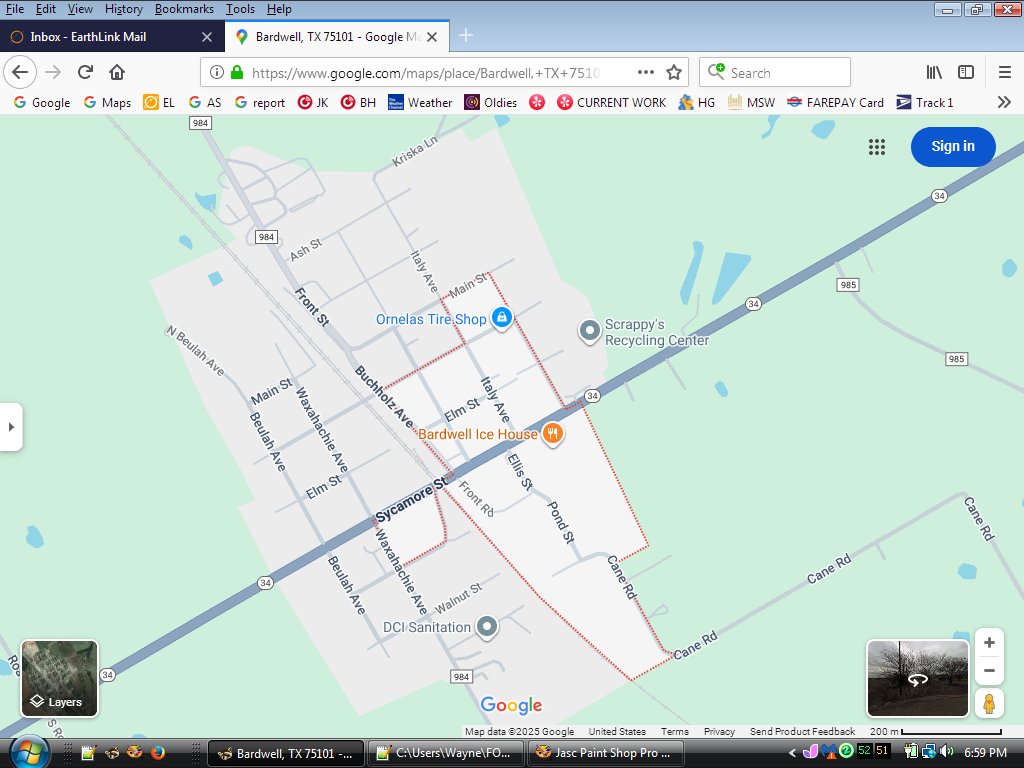1024x768 pixels.
Task: Click the Google apps grid icon
Action: [876, 147]
